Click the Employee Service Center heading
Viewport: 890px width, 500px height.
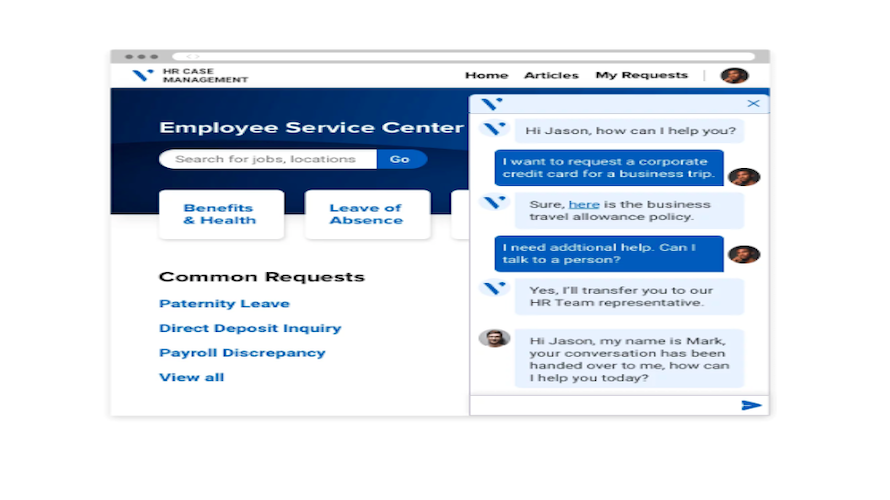[311, 127]
